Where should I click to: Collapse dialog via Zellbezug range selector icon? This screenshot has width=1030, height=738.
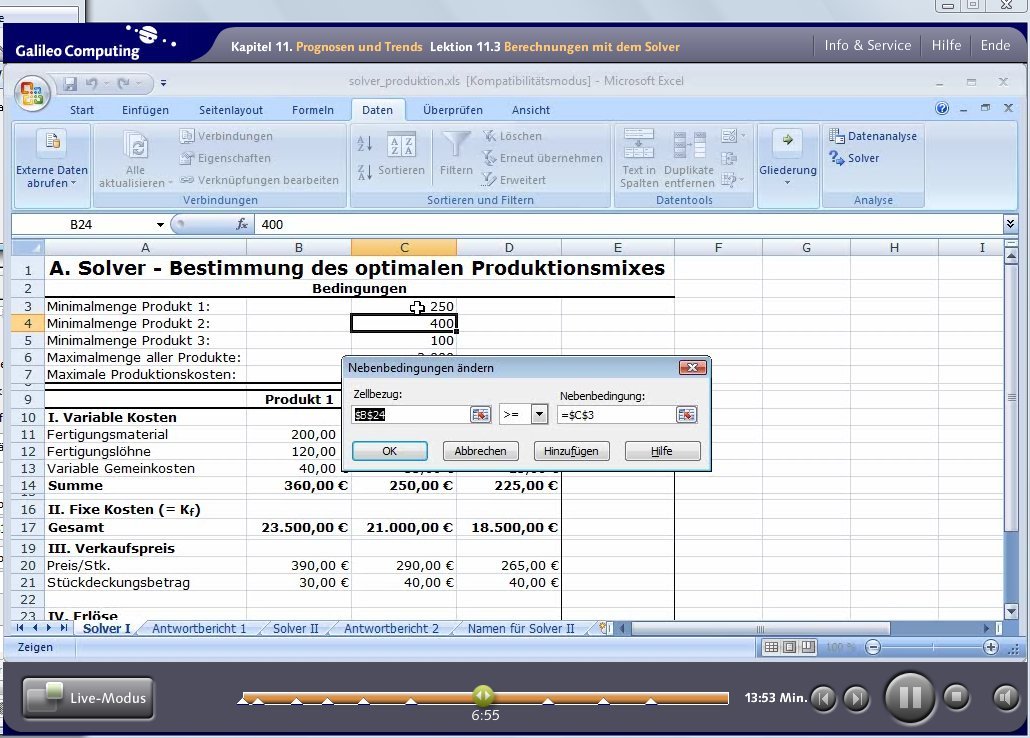[x=481, y=415]
